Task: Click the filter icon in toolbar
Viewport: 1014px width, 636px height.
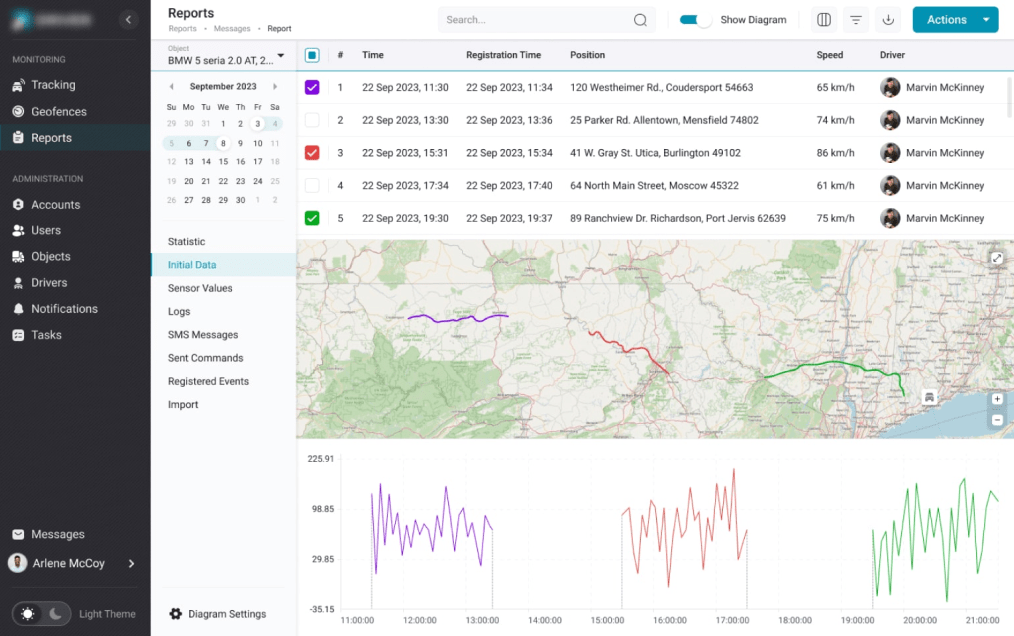Action: 856,20
